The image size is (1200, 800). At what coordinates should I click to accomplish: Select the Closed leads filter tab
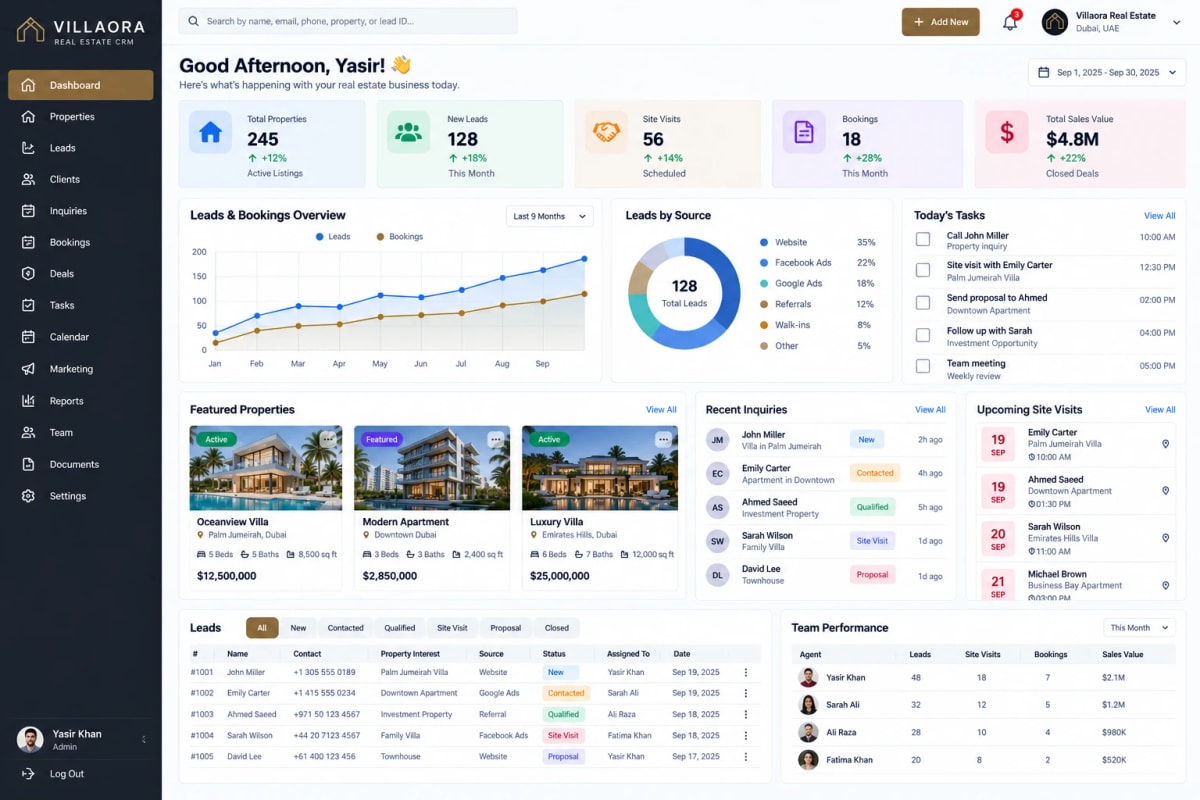point(557,628)
